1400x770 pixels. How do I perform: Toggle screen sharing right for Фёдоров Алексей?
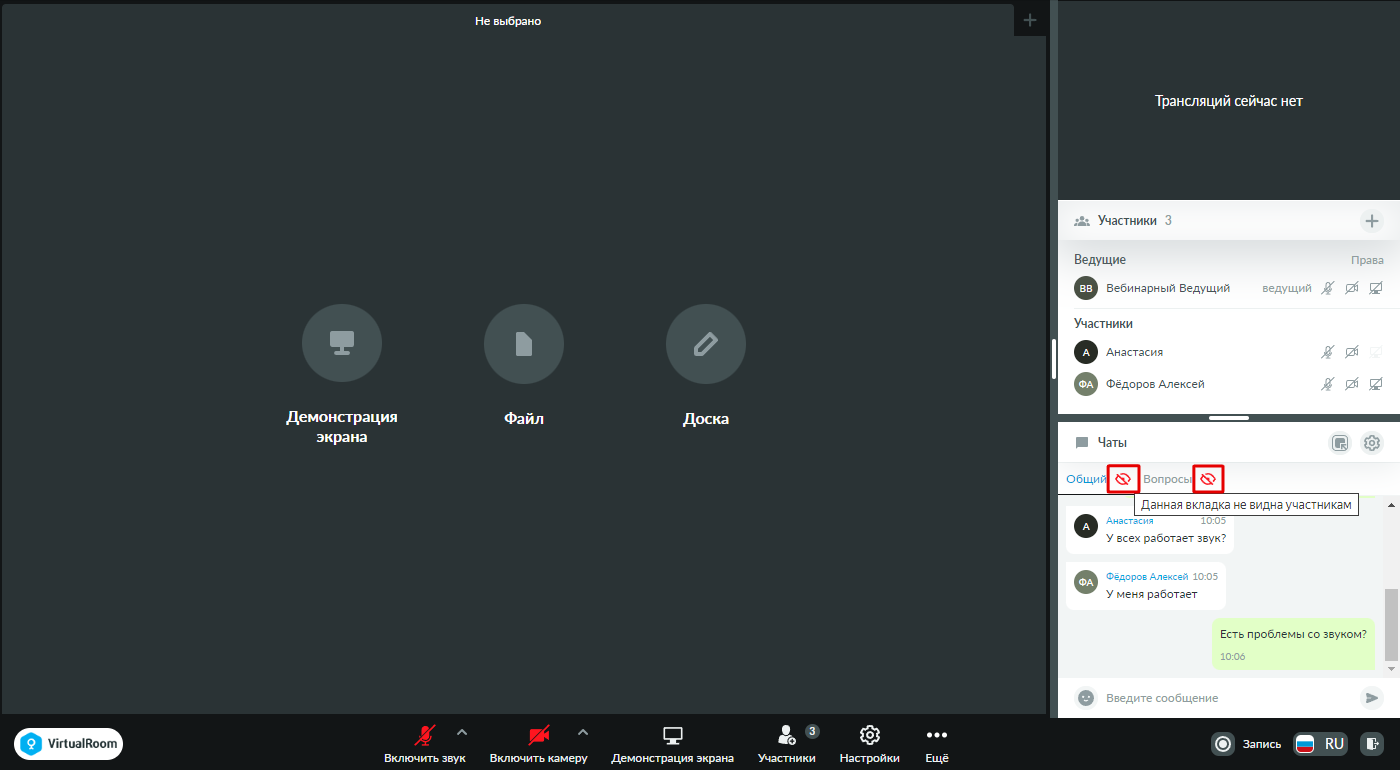[x=1376, y=384]
